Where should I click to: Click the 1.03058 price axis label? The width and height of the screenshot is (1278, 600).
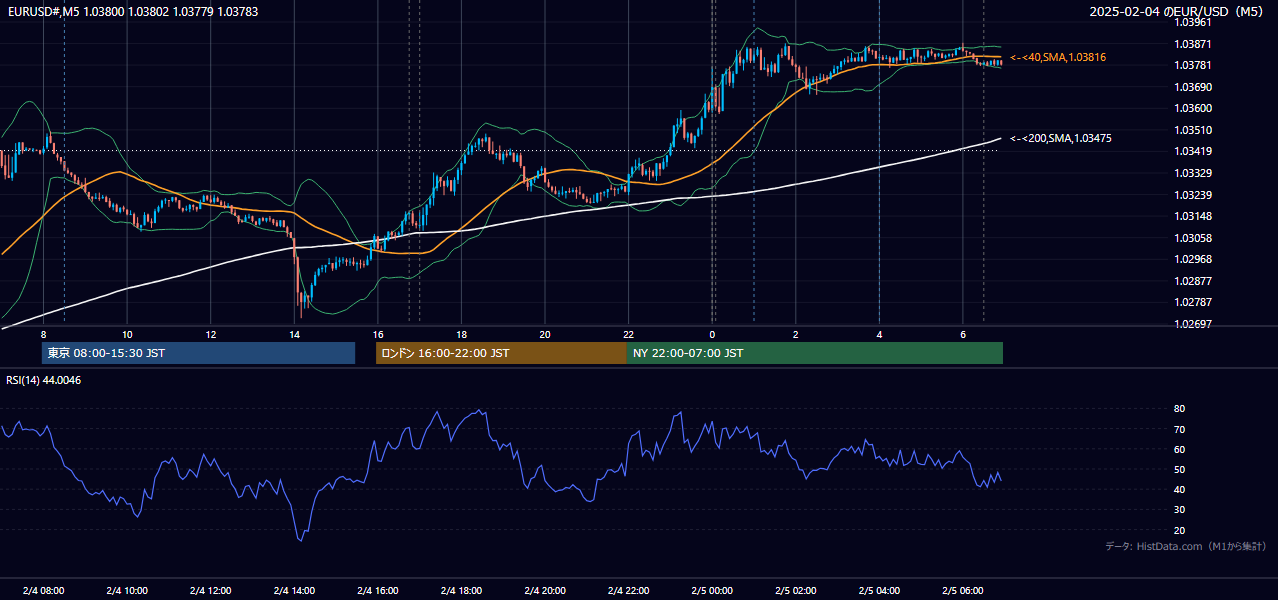pos(1192,238)
